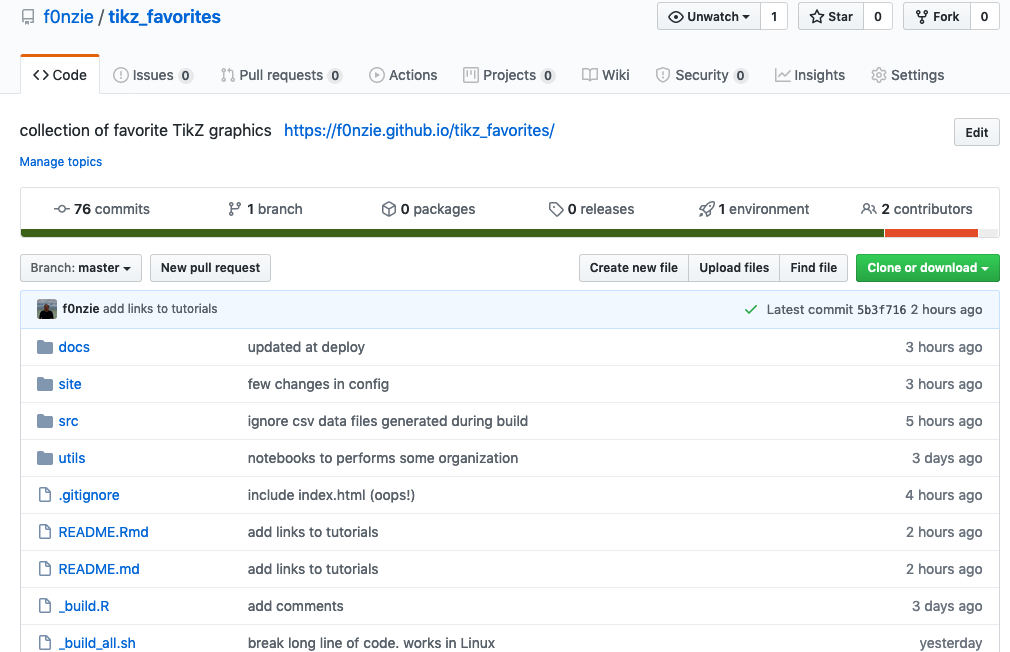Click the releases tag icon

pyautogui.click(x=556, y=209)
